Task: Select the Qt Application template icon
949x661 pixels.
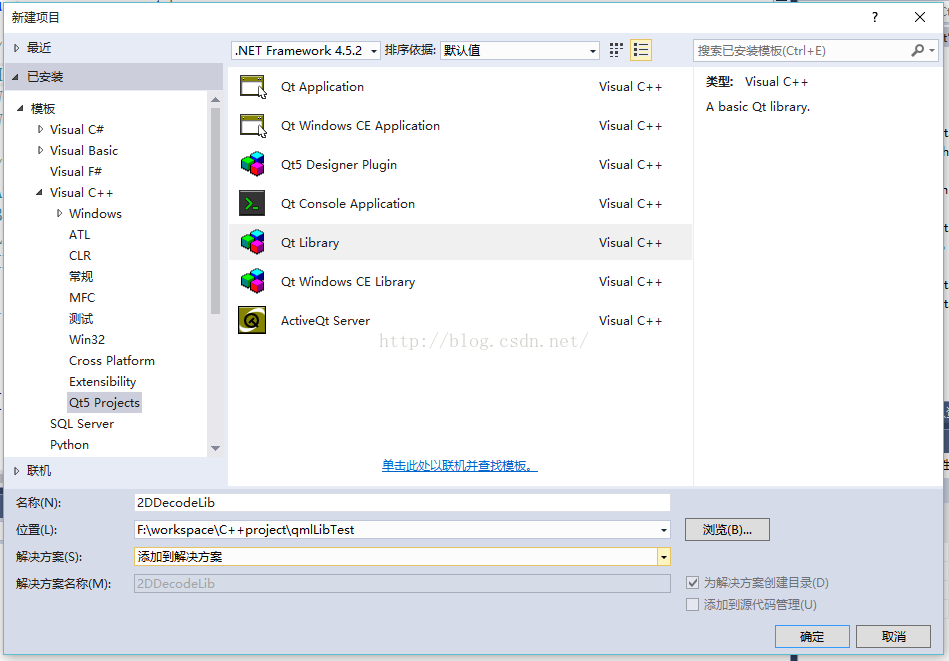Action: coord(253,87)
